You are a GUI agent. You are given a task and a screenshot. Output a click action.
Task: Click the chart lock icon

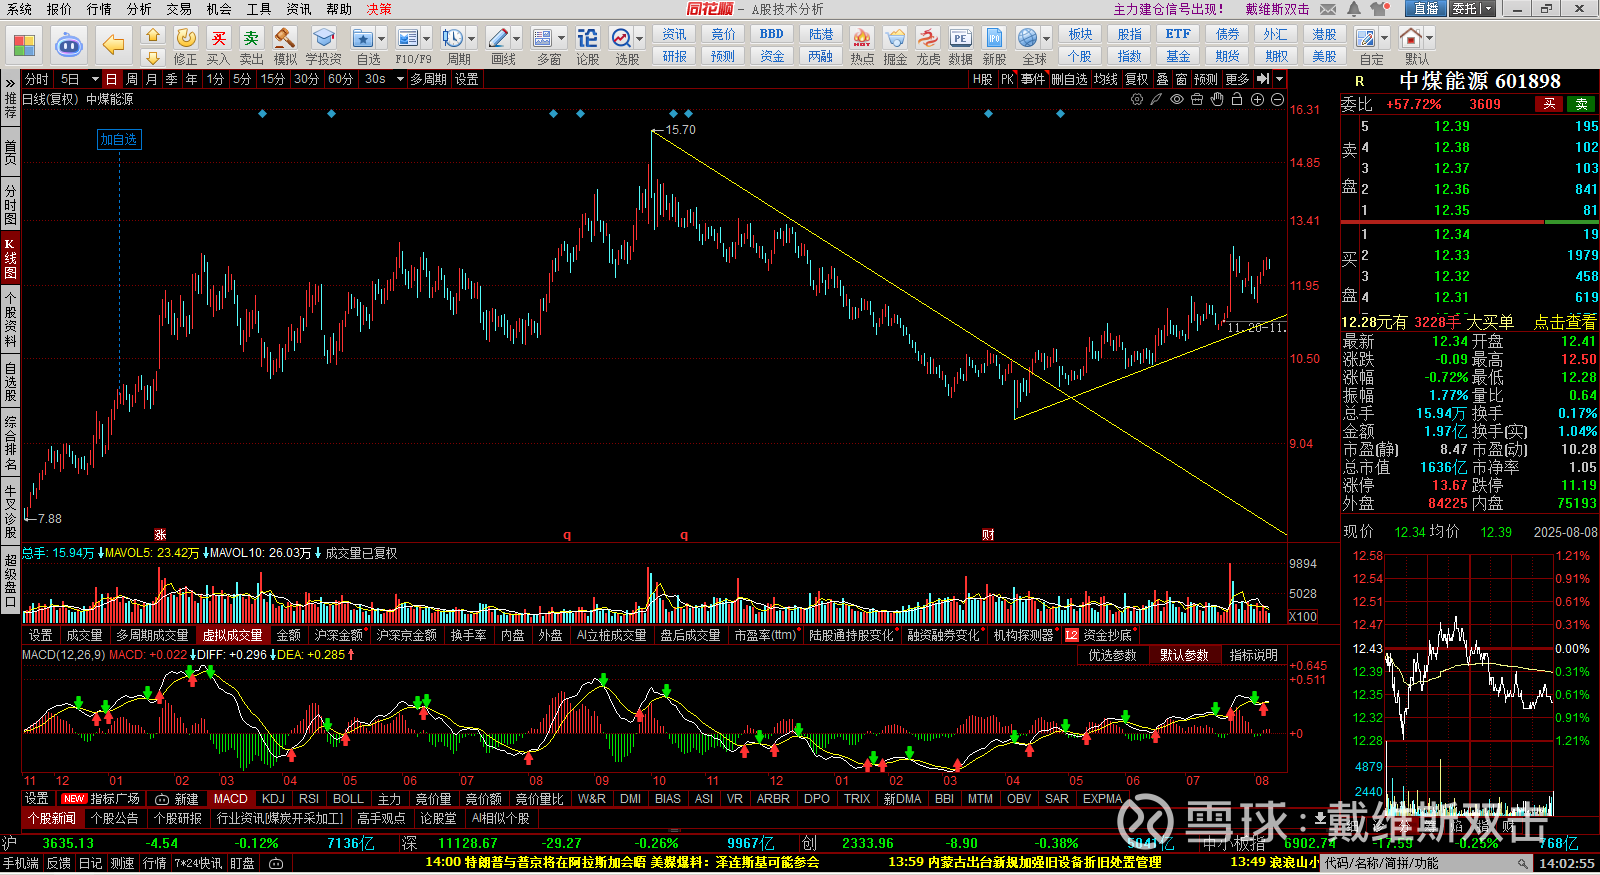[1237, 99]
